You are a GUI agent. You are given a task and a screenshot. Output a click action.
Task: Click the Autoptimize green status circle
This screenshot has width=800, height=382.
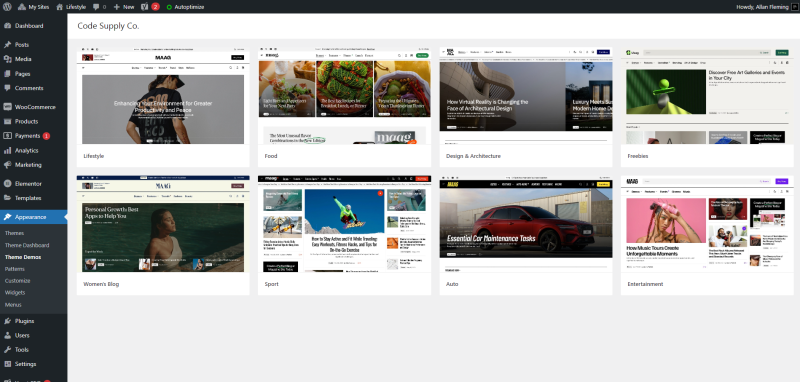pyautogui.click(x=169, y=7)
